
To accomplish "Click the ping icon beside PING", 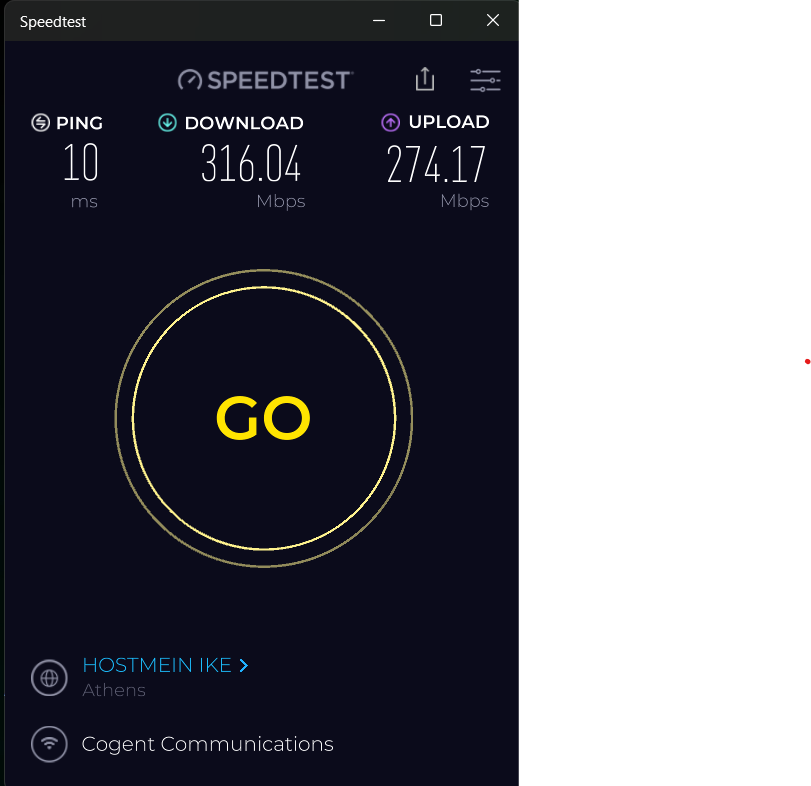I will click(40, 123).
